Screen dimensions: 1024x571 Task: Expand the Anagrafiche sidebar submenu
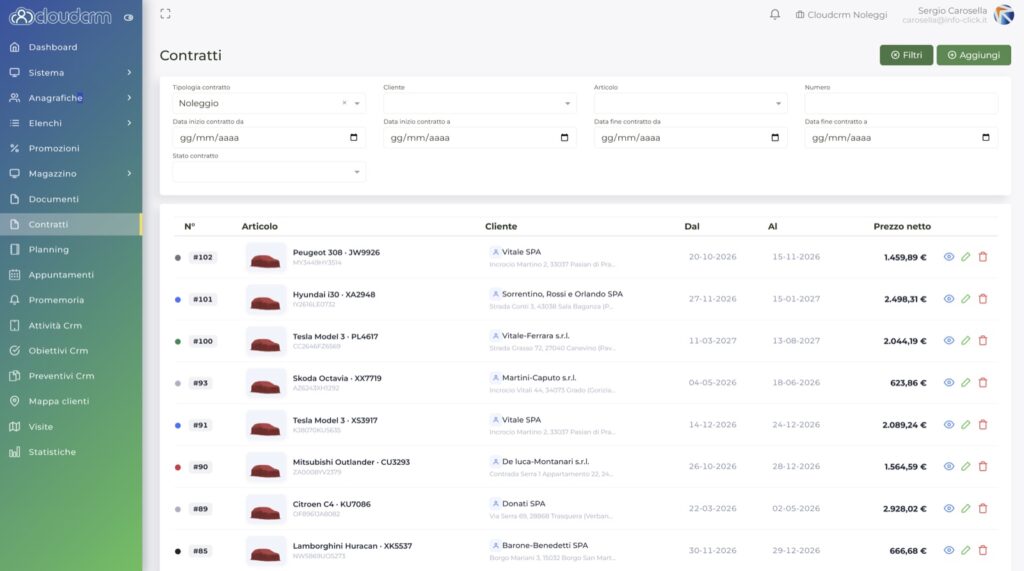click(x=71, y=98)
